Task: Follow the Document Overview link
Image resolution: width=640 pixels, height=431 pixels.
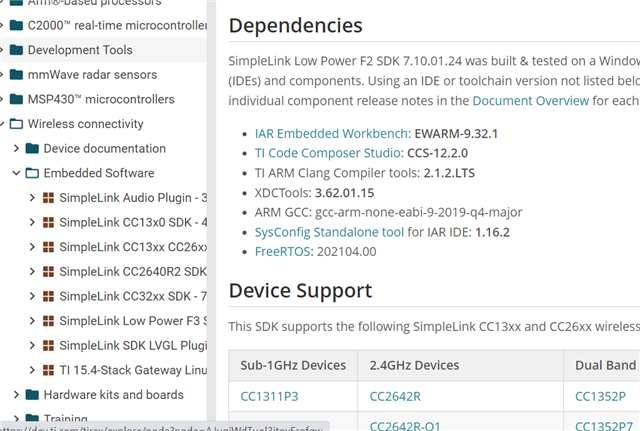Action: tap(531, 101)
